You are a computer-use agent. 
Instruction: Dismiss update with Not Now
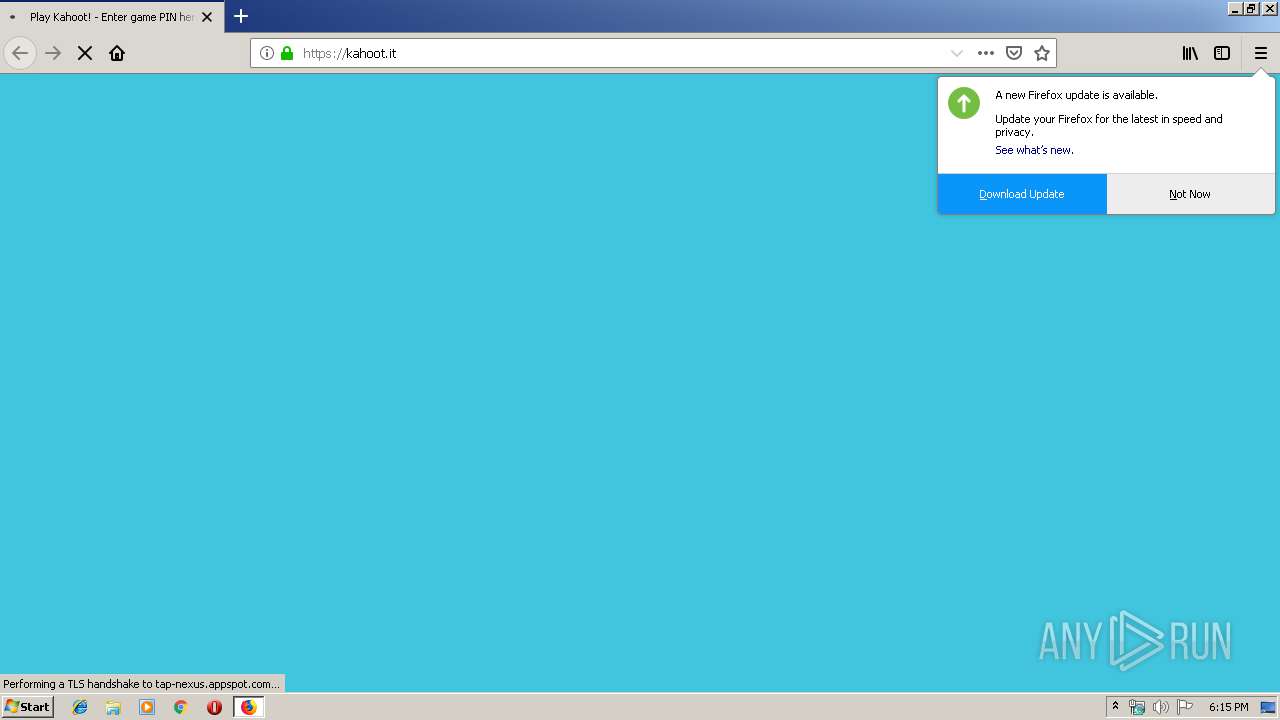pyautogui.click(x=1190, y=194)
